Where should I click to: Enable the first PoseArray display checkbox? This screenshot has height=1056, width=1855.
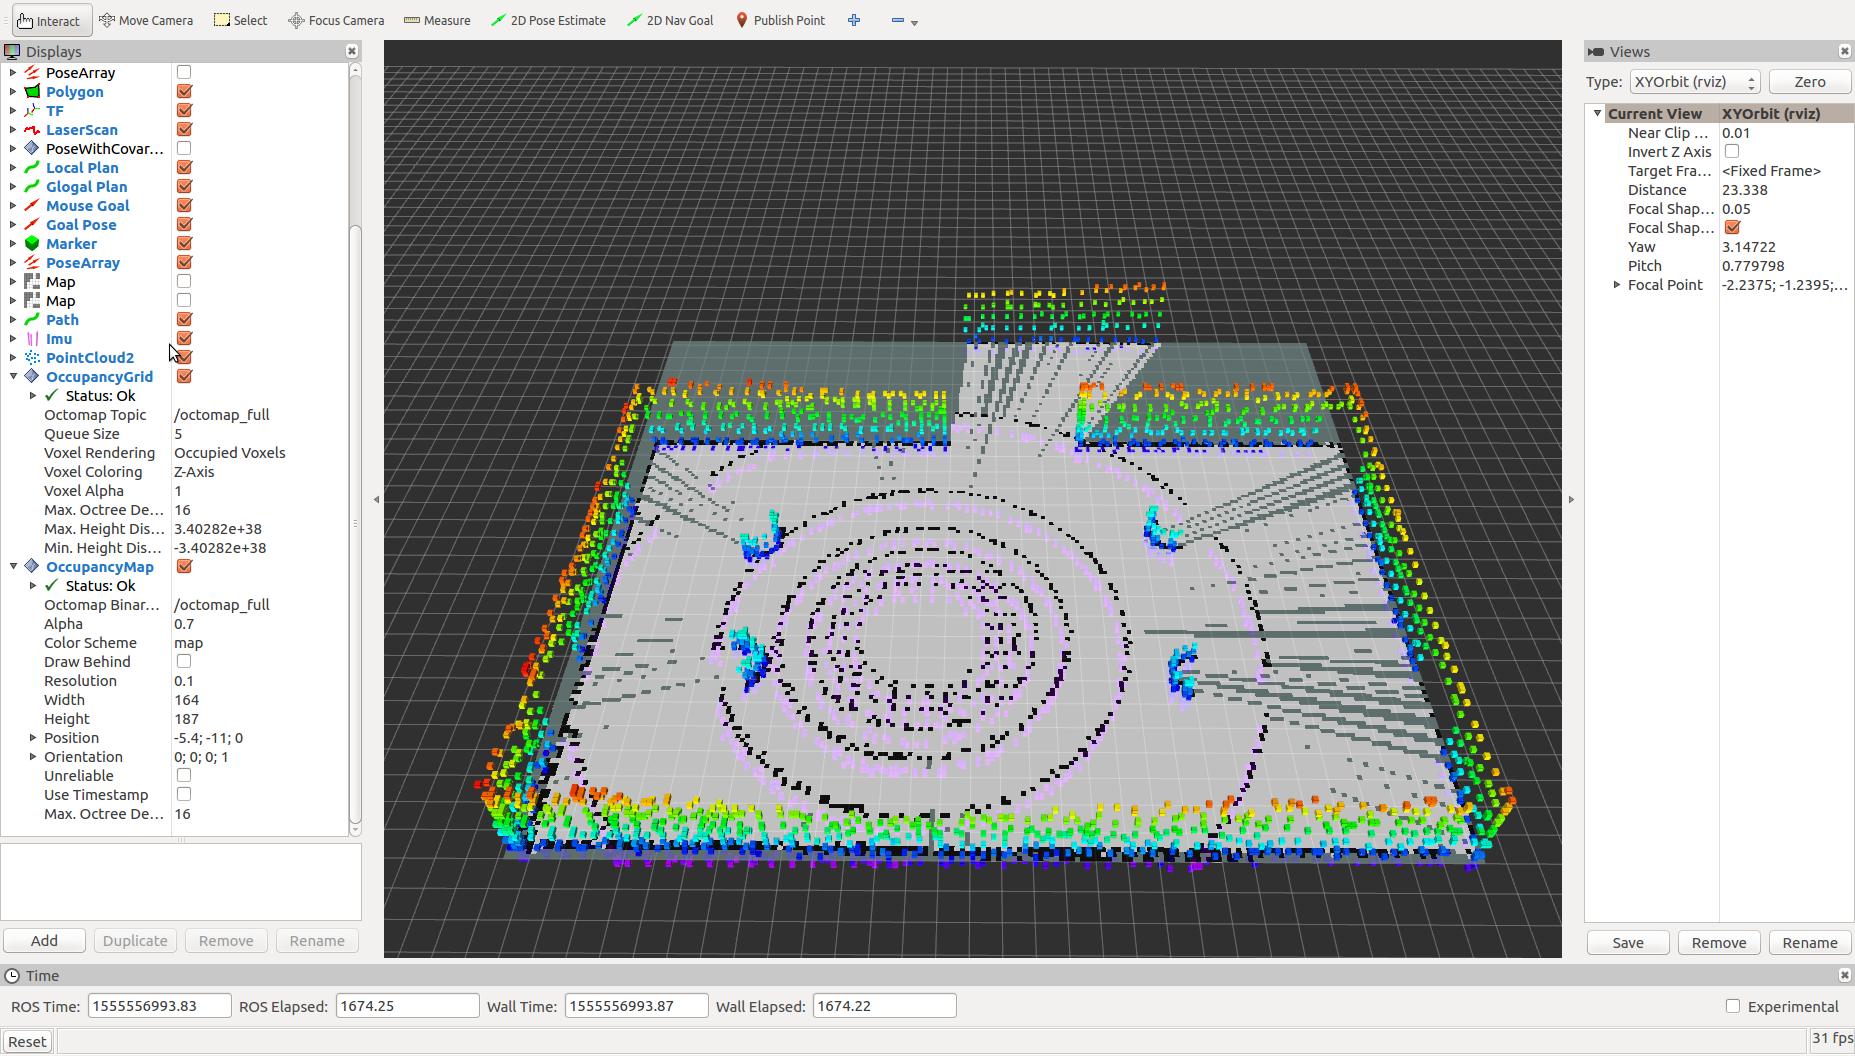(184, 72)
